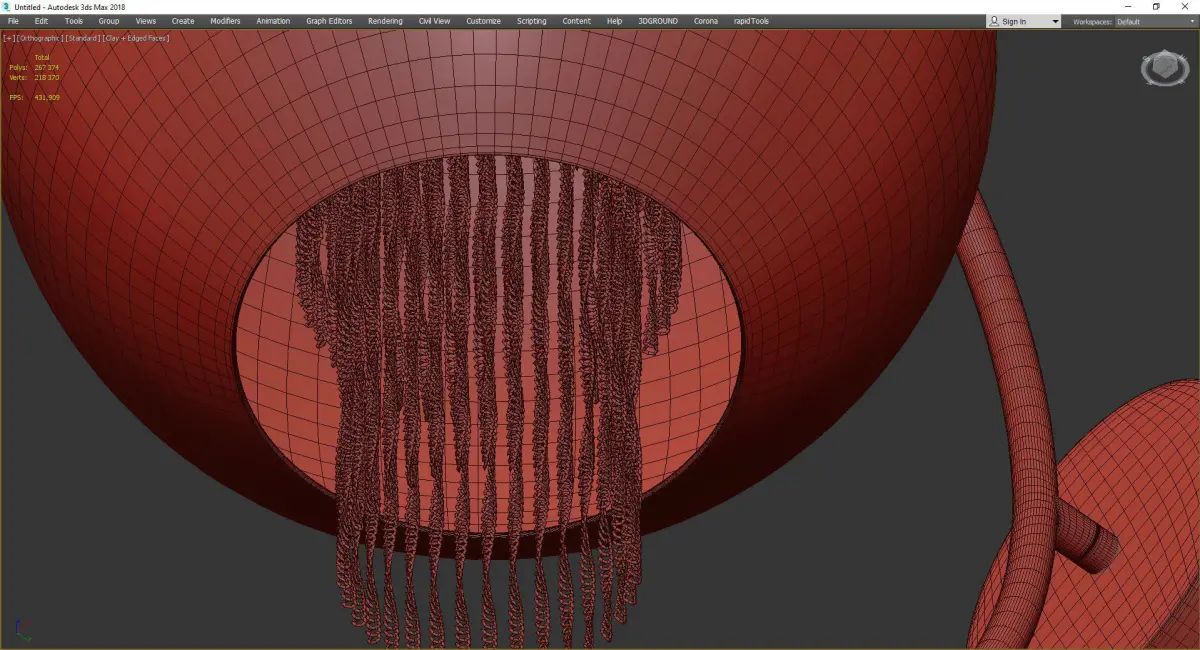The height and width of the screenshot is (650, 1200).
Task: Open the Orthographic viewport view menu
Action: pos(39,38)
